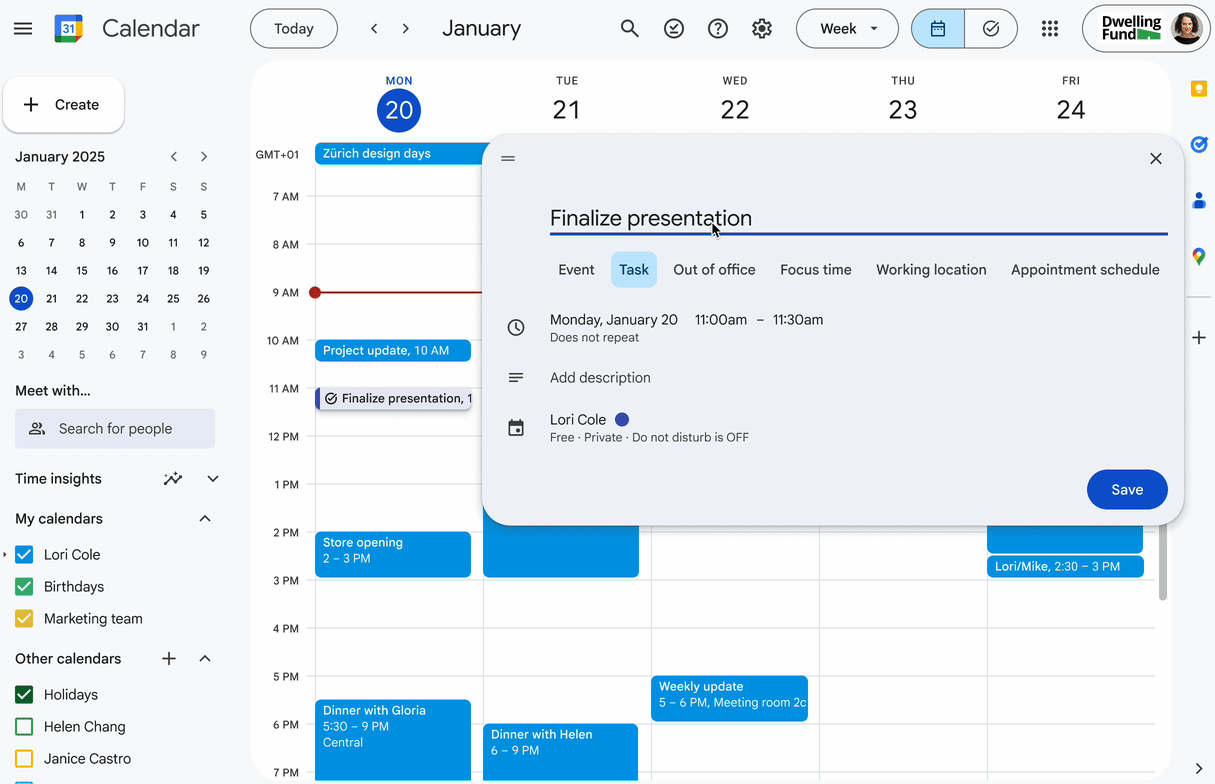1215x784 pixels.
Task: Toggle the Birthdays calendar checkbox
Action: [x=25, y=587]
